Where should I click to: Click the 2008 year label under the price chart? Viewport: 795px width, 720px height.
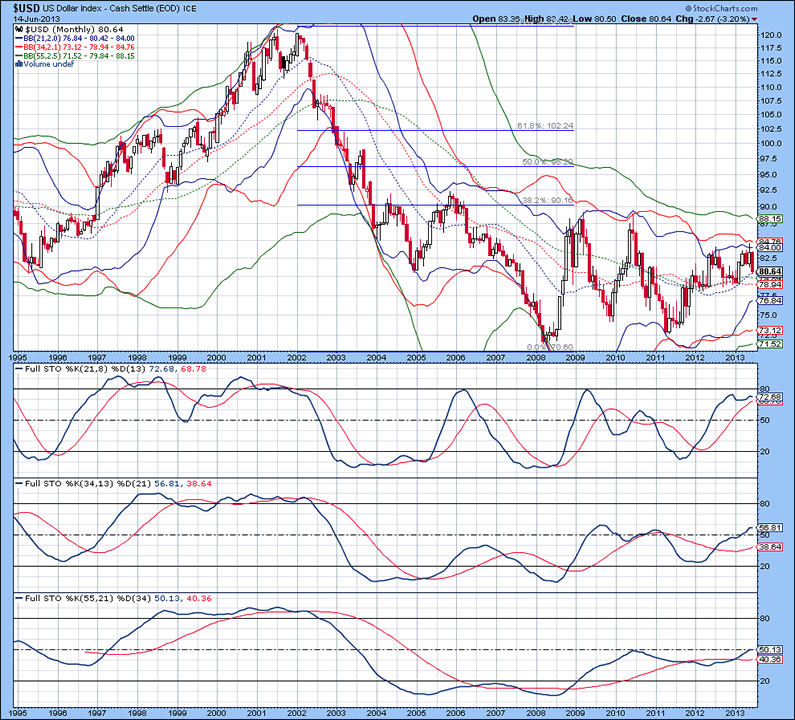tap(538, 356)
